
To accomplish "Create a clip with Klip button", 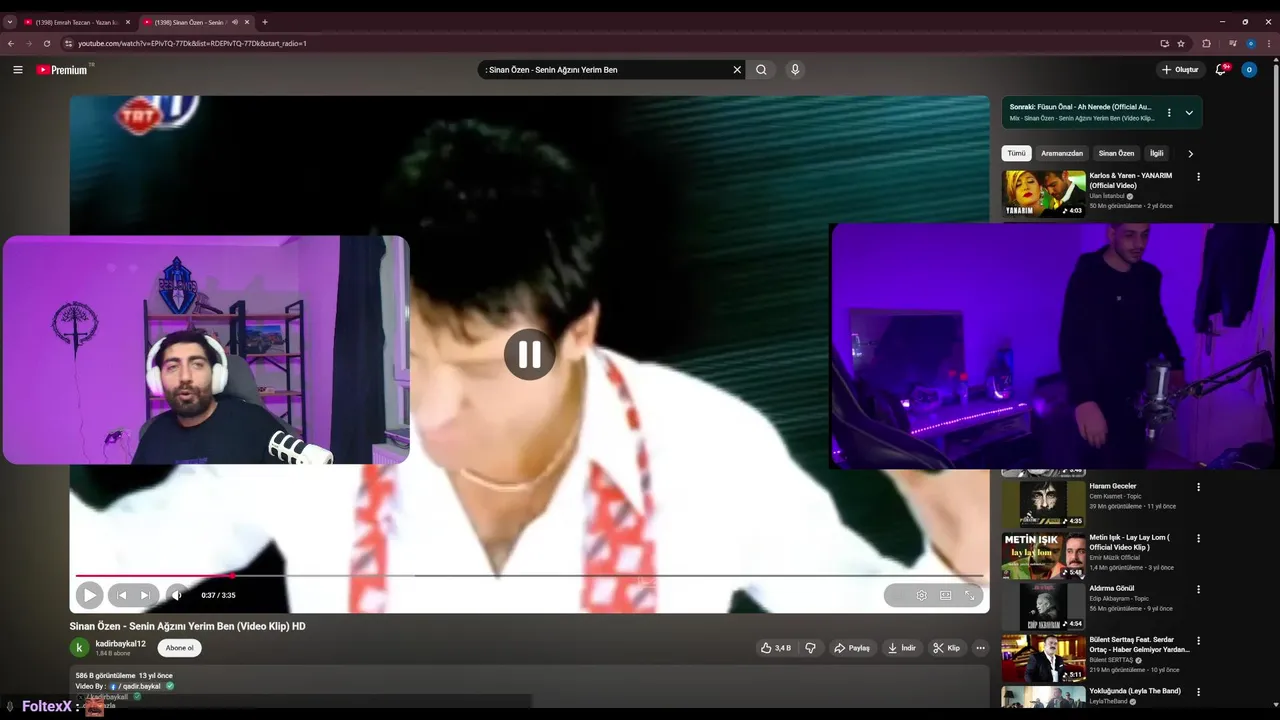I will click(x=946, y=648).
